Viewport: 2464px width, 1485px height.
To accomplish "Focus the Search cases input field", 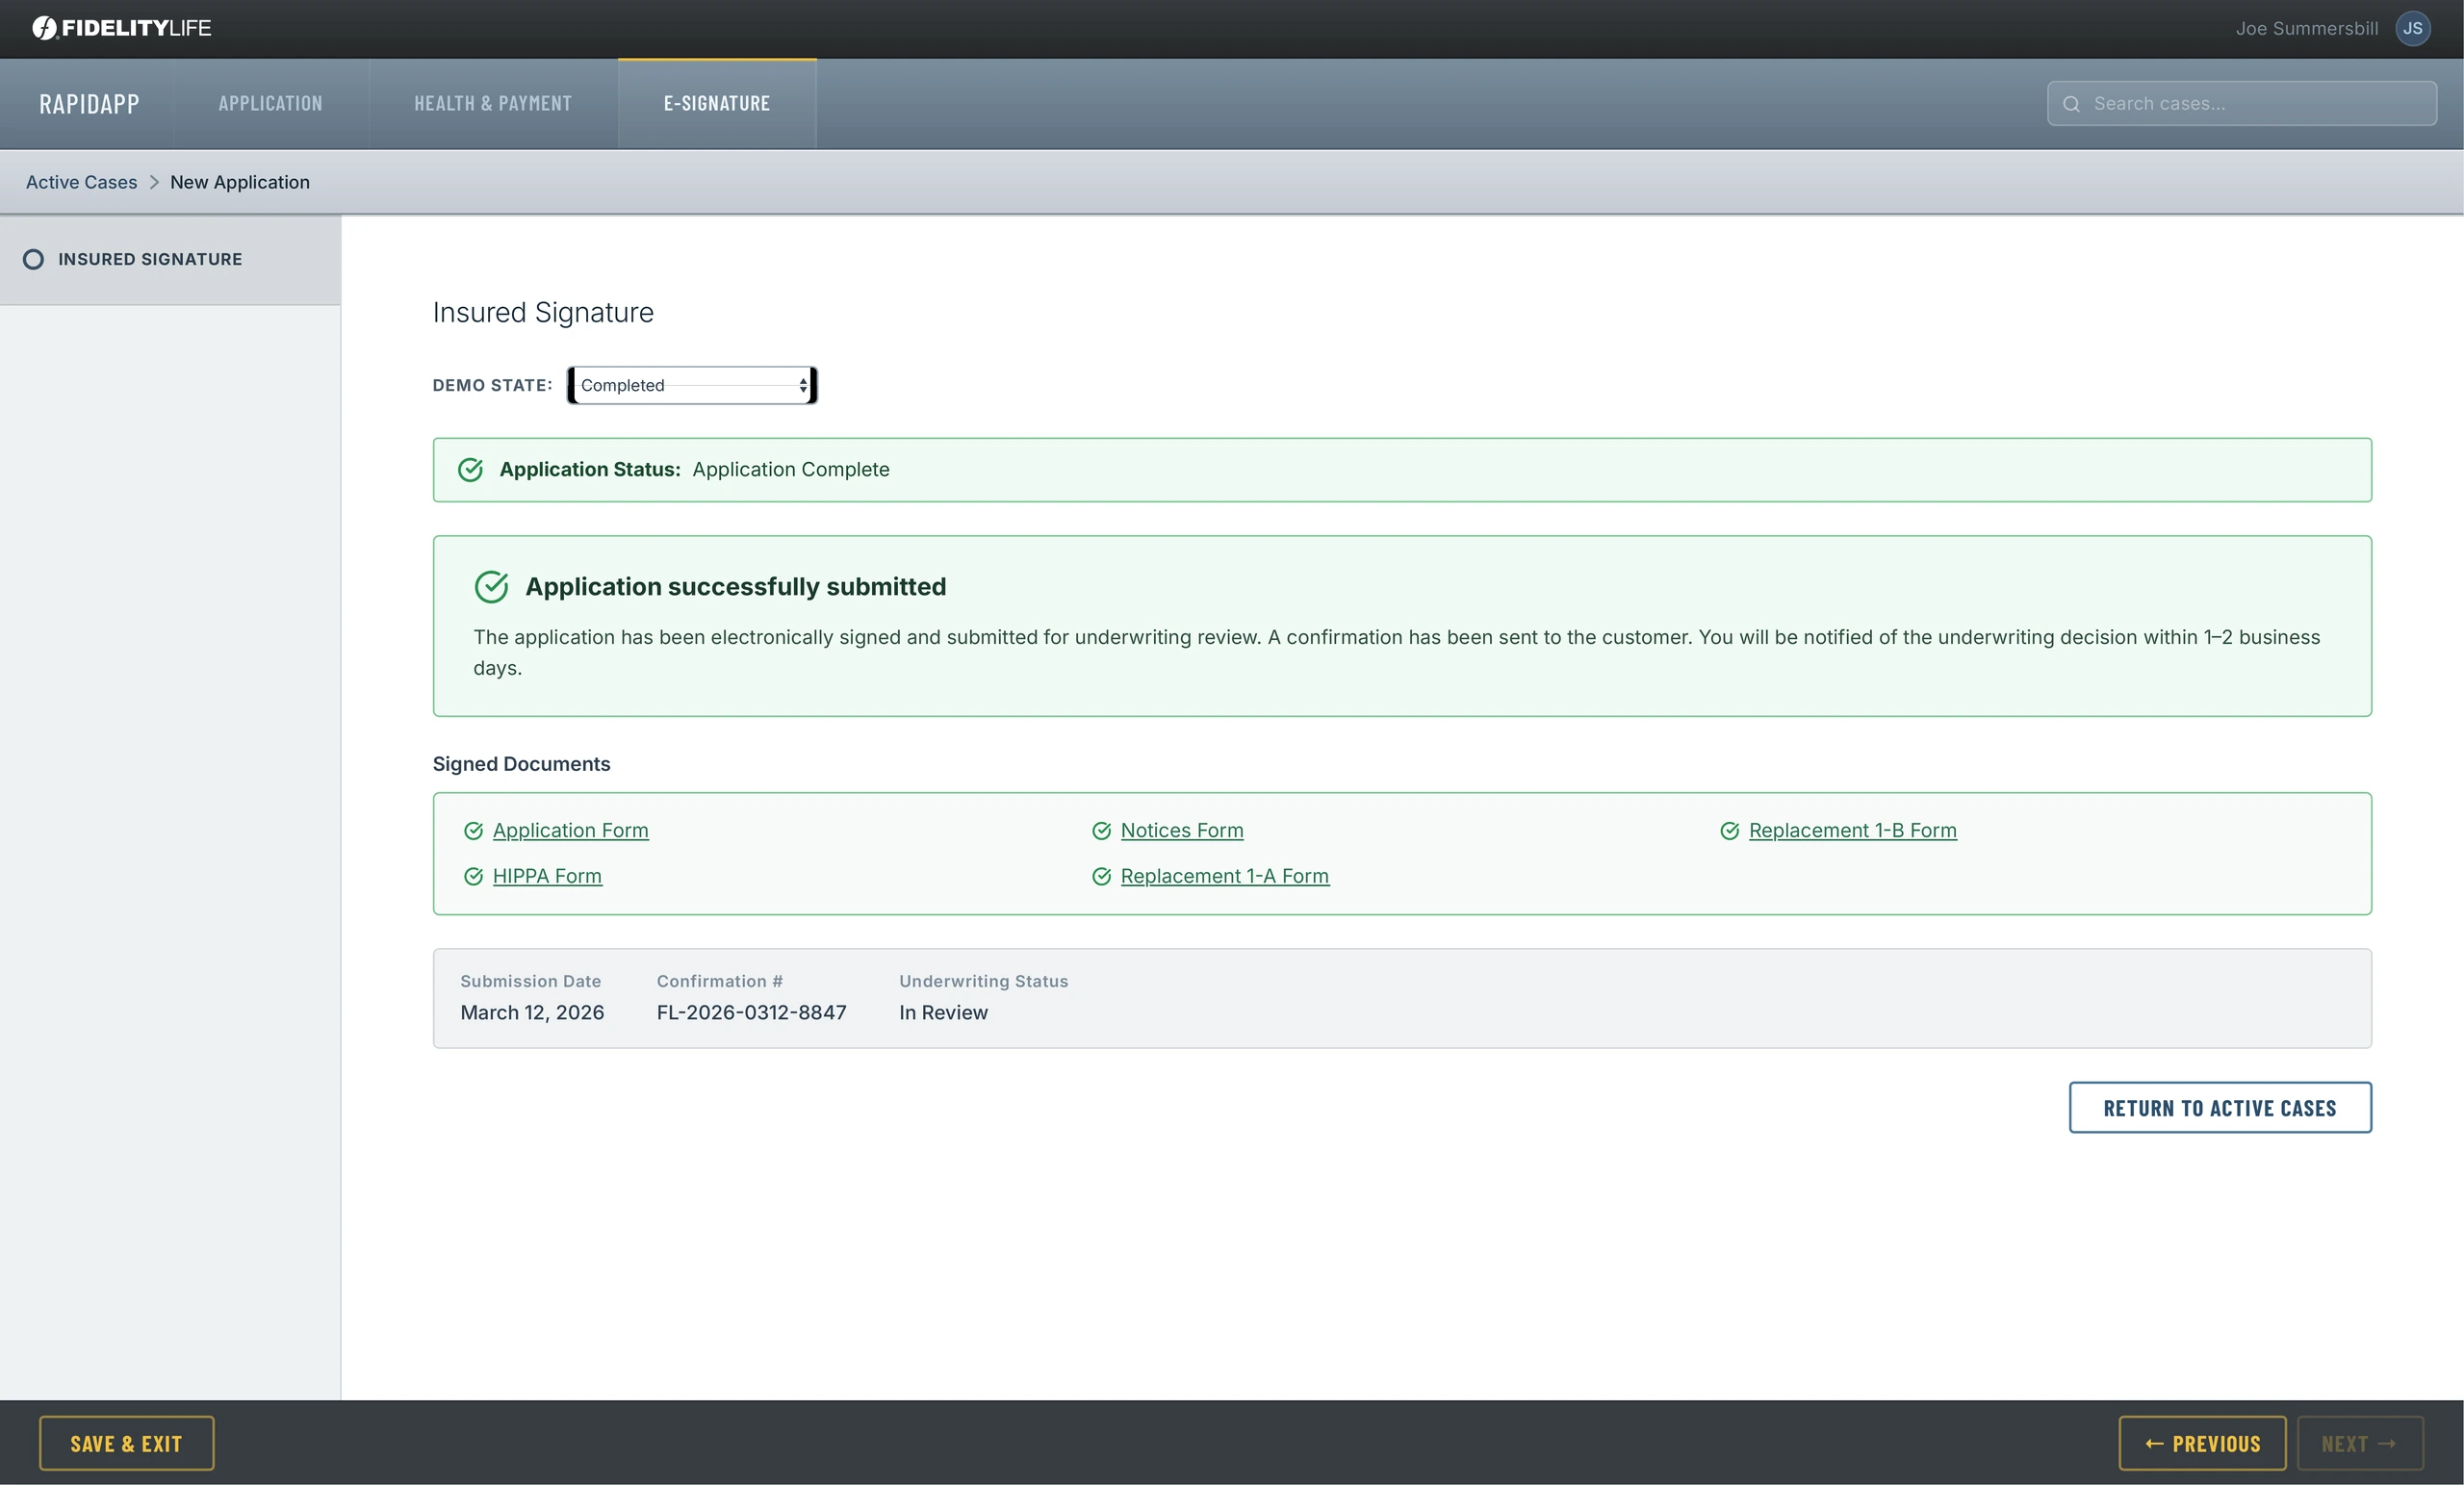I will pyautogui.click(x=2241, y=104).
